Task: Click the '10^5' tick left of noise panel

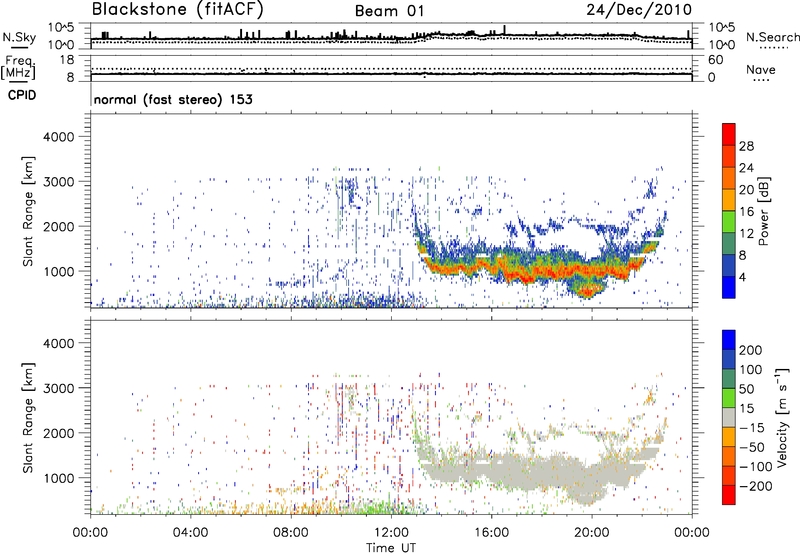Action: (x=61, y=28)
